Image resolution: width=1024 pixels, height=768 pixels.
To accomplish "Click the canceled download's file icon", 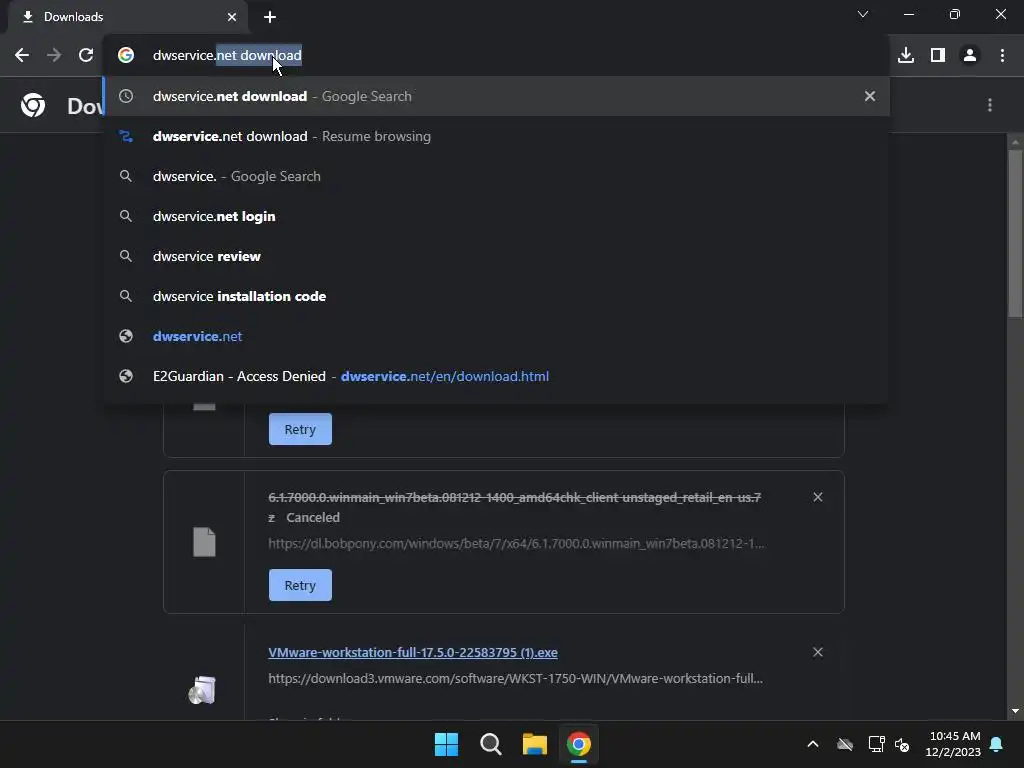I will (204, 542).
